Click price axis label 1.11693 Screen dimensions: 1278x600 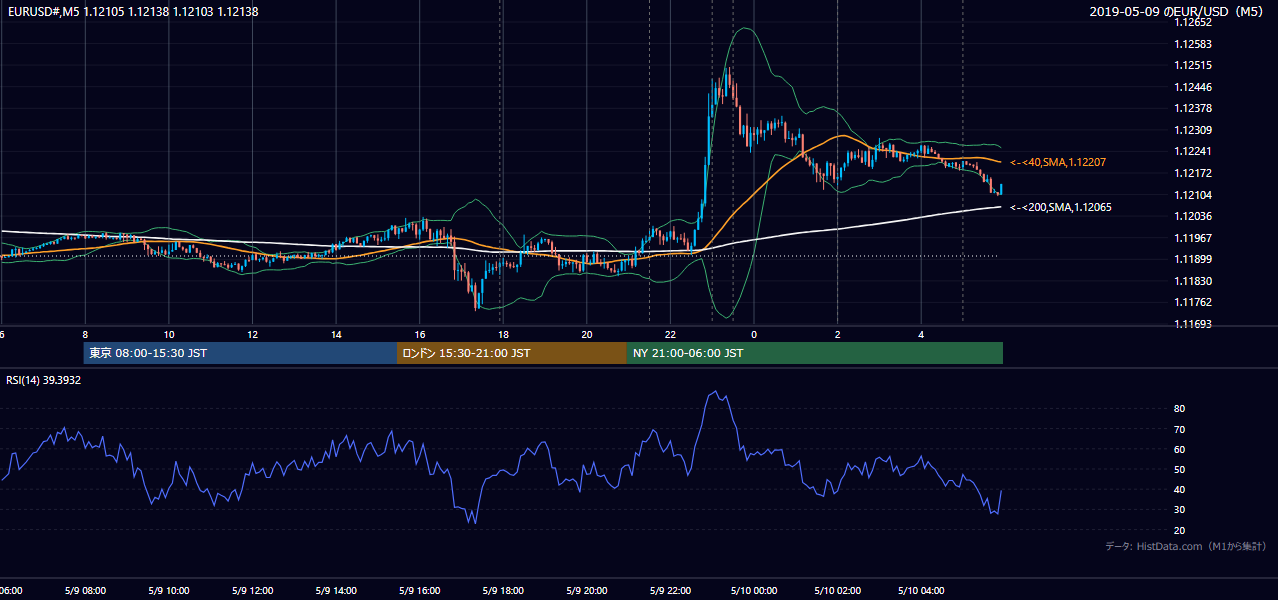[x=1193, y=324]
